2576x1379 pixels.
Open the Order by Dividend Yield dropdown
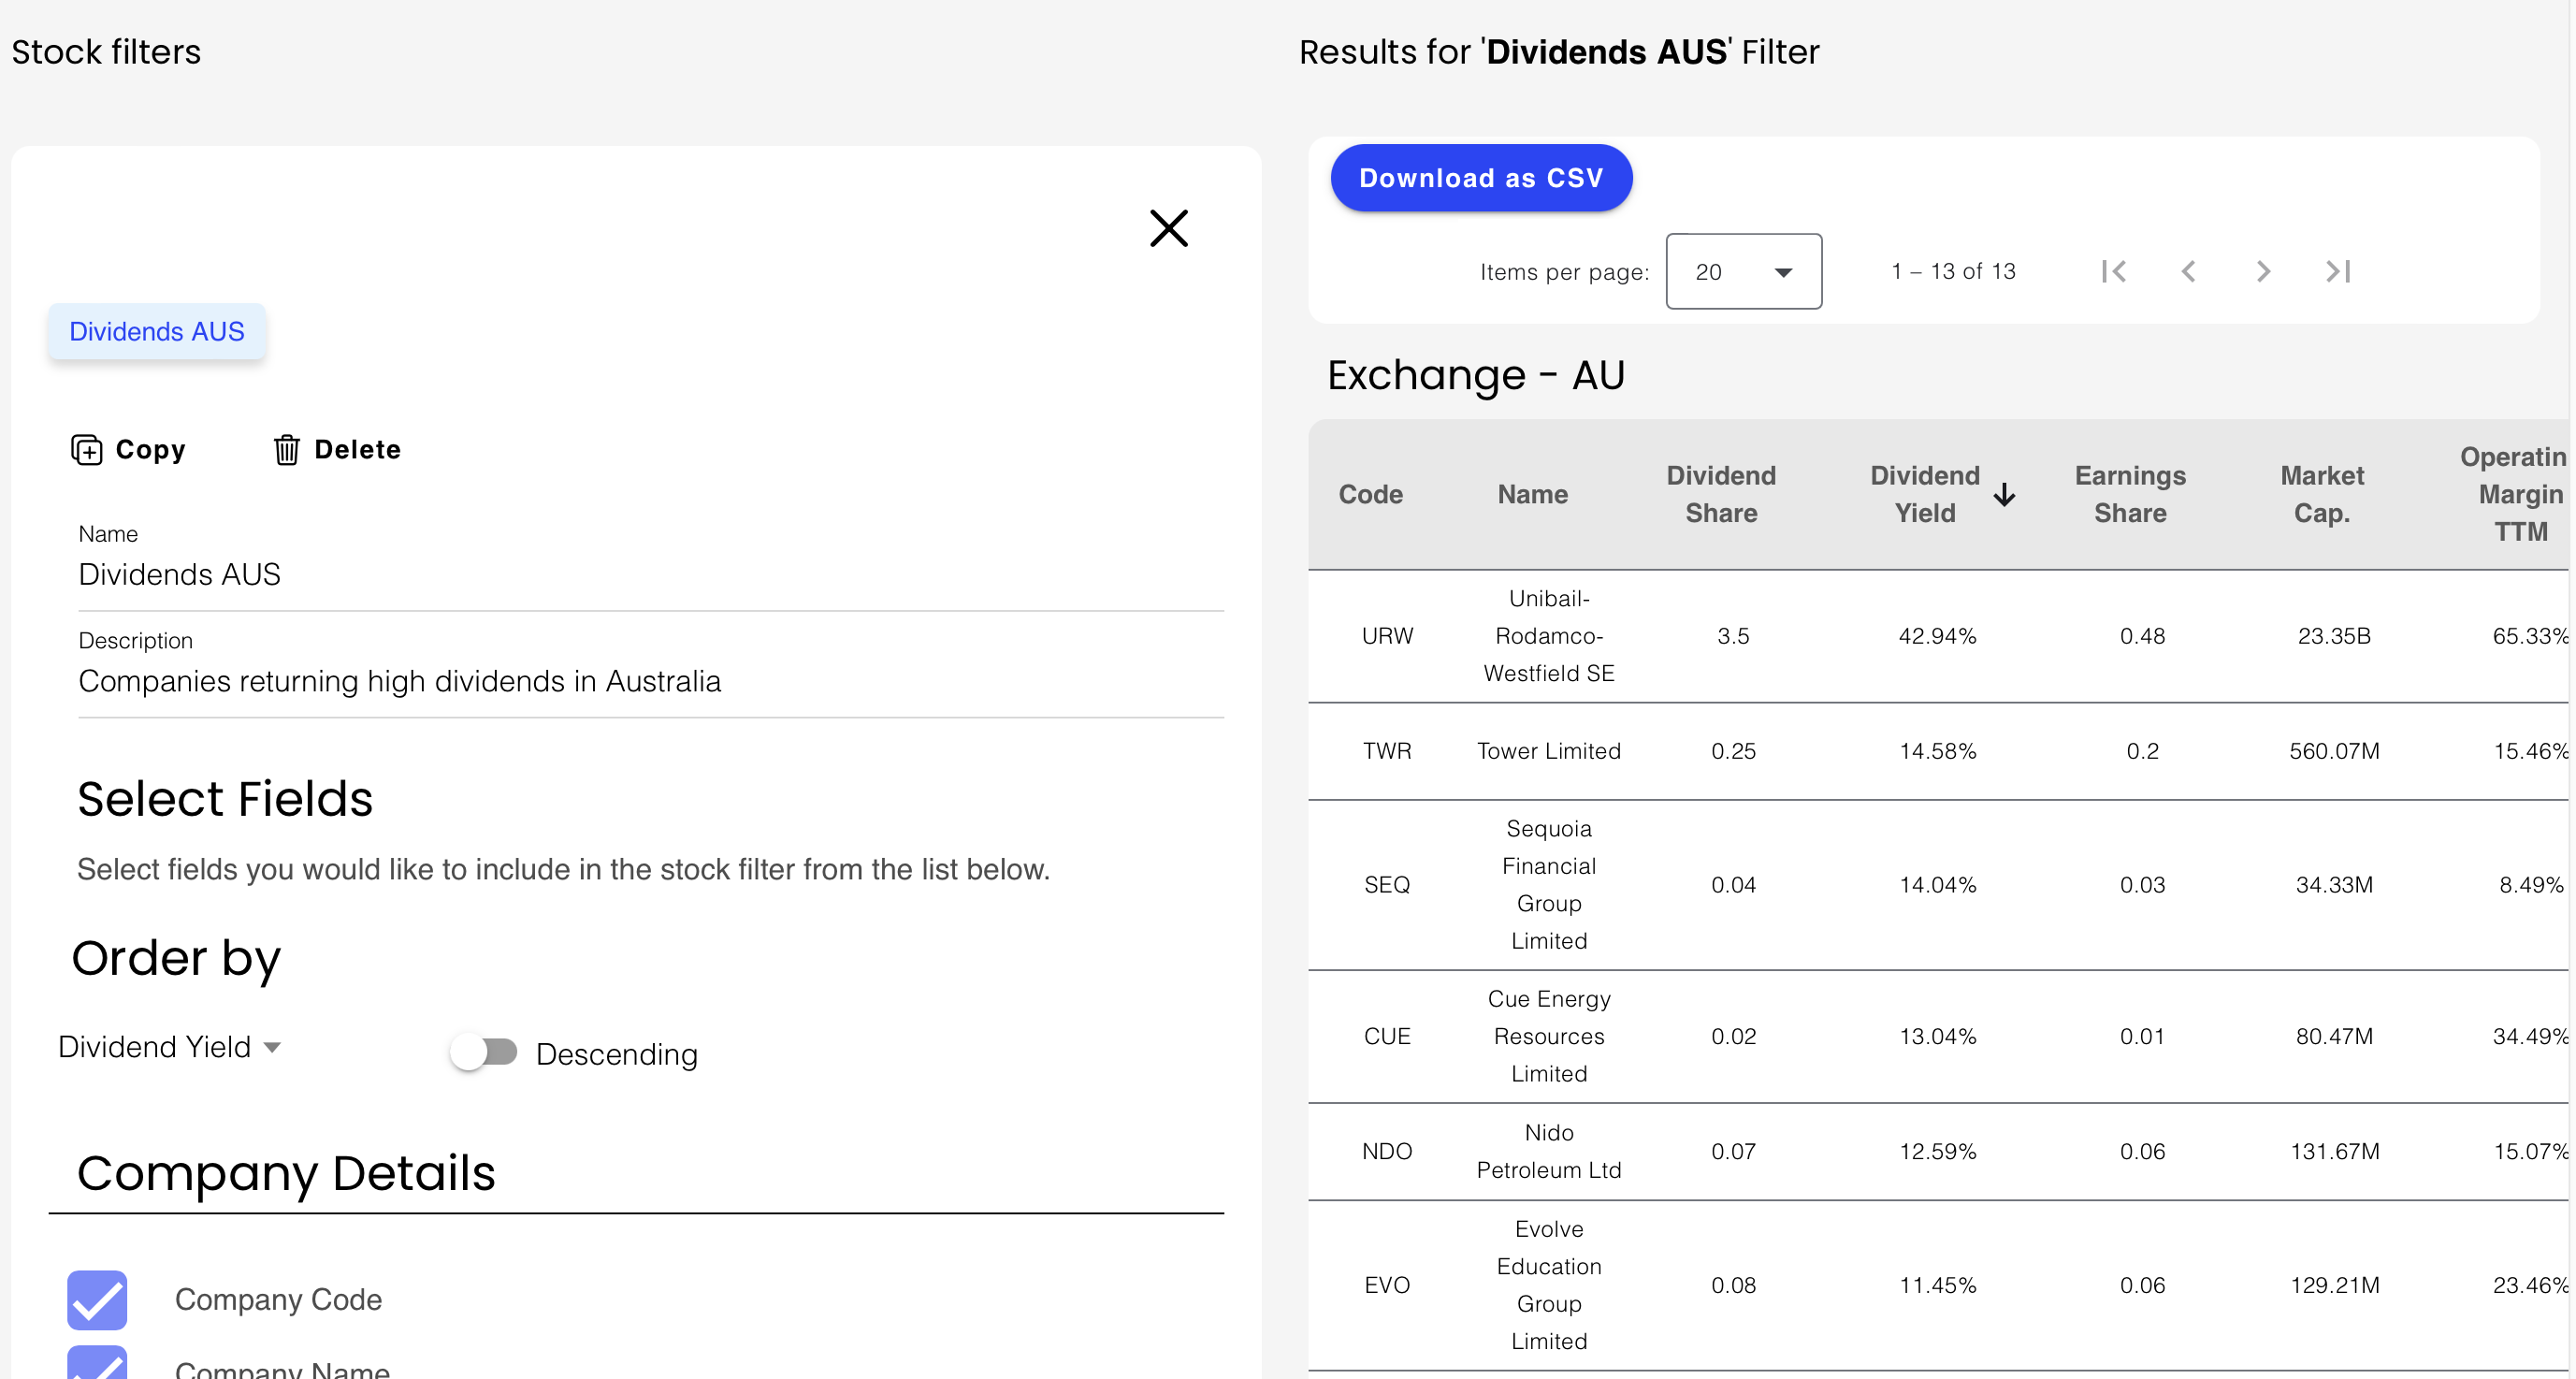170,1047
